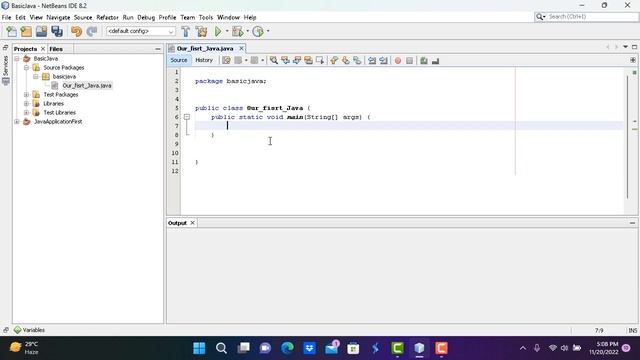Click the Undo toolbar icon

click(76, 31)
